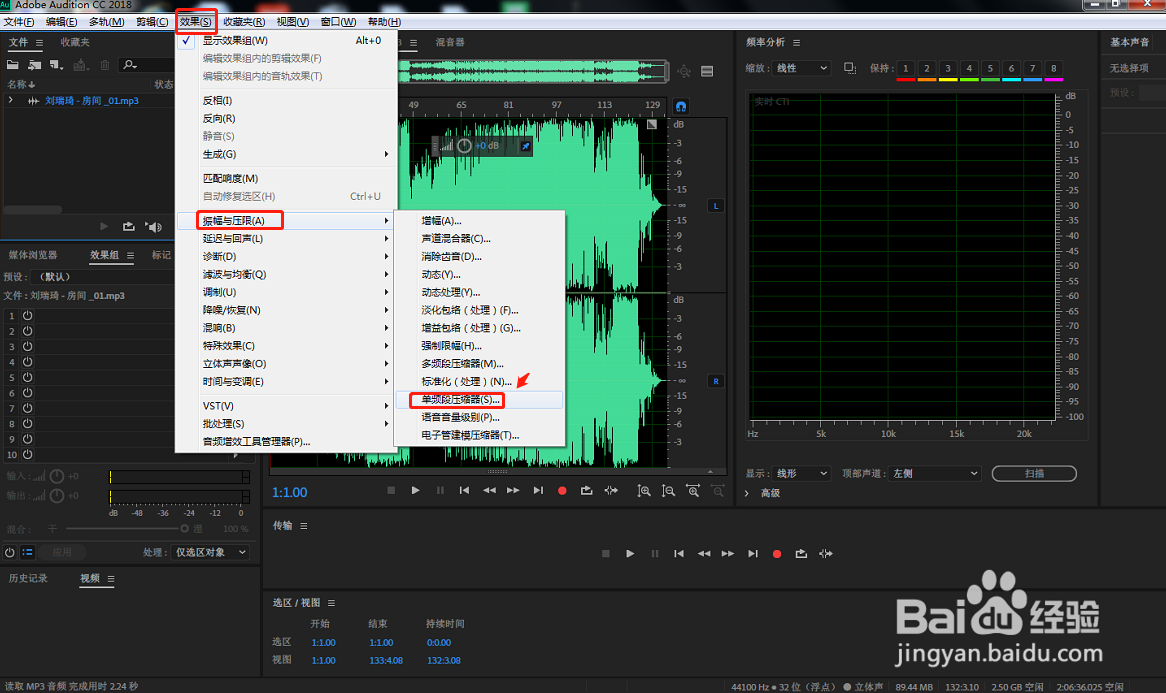Fast forward in the editor transport
The width and height of the screenshot is (1166, 693).
click(x=513, y=490)
